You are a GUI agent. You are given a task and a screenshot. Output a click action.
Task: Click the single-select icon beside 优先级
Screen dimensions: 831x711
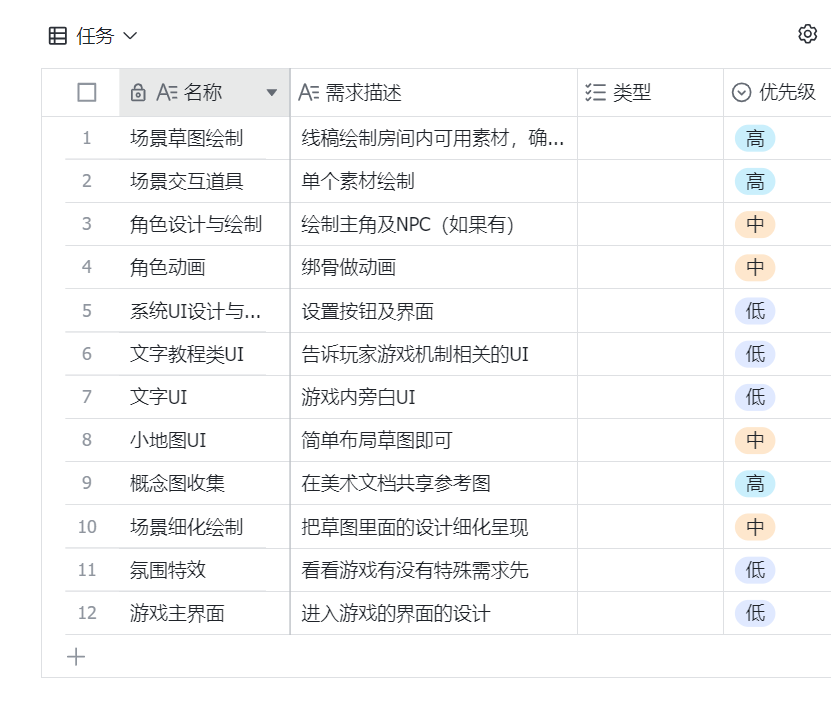[x=741, y=93]
